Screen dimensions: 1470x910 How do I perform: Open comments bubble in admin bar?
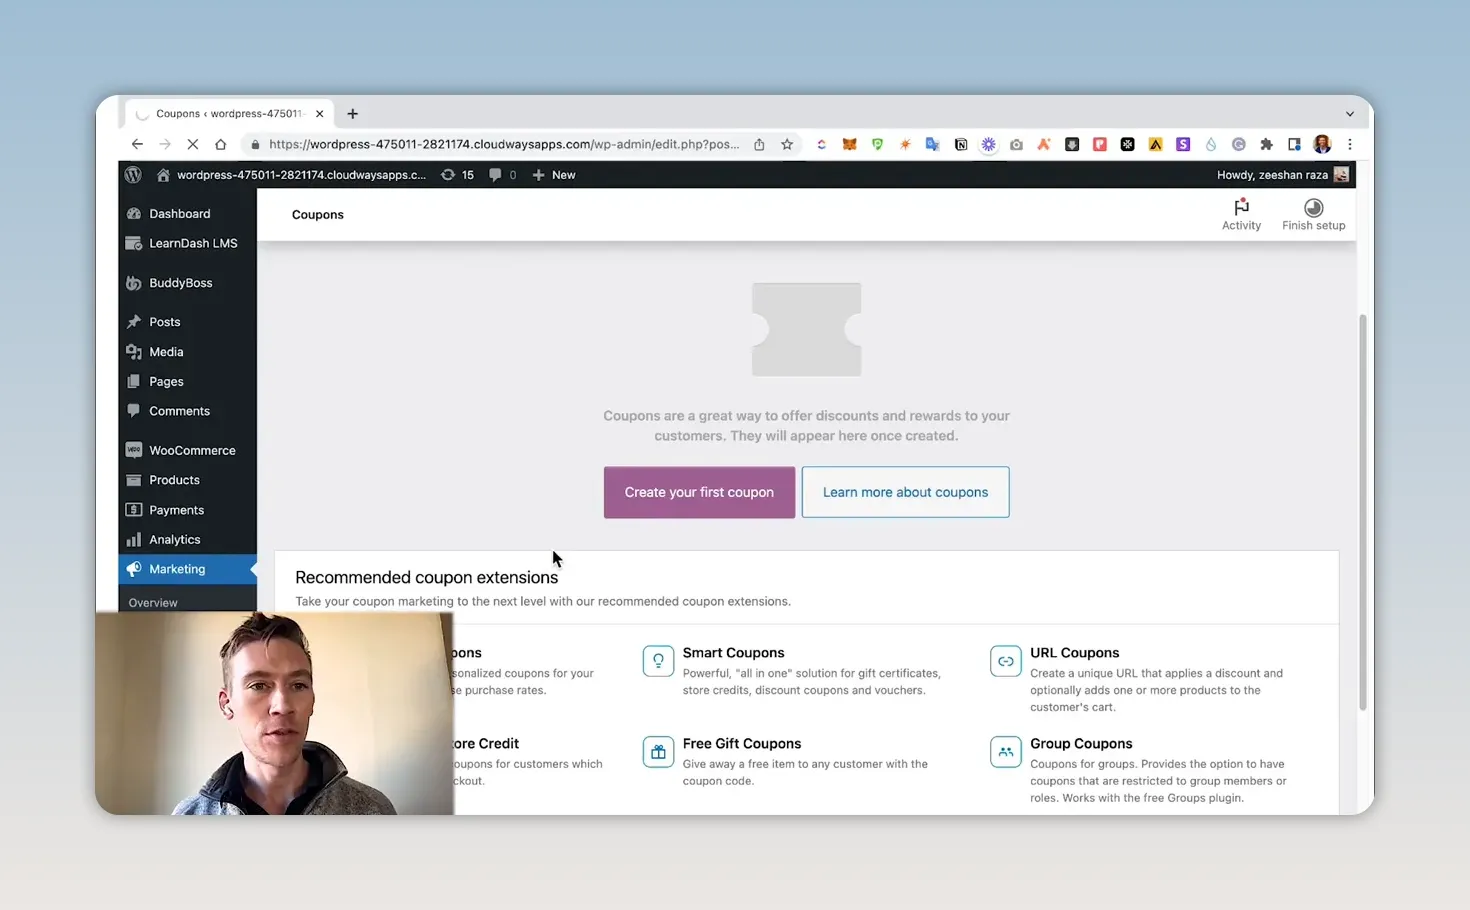[502, 175]
